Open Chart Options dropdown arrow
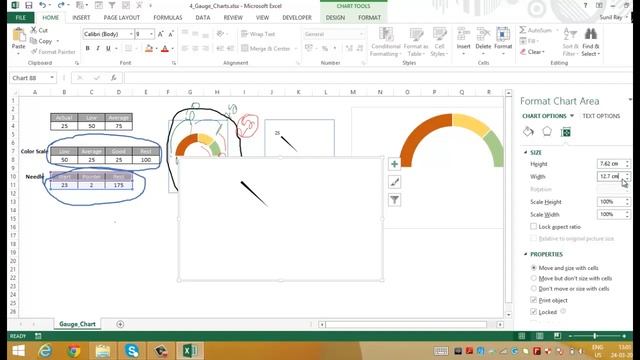This screenshot has width=640, height=360. point(572,116)
